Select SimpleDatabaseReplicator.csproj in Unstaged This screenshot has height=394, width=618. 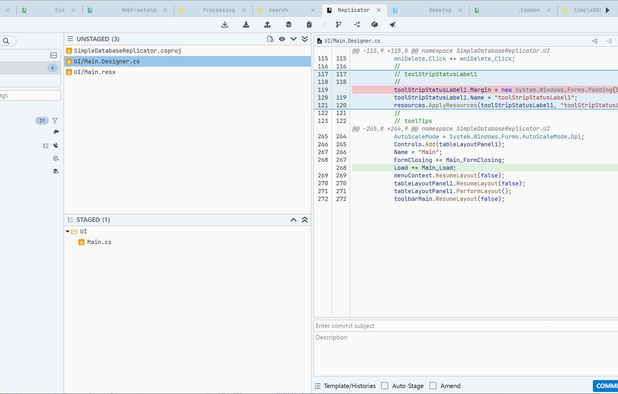pyautogui.click(x=188, y=50)
